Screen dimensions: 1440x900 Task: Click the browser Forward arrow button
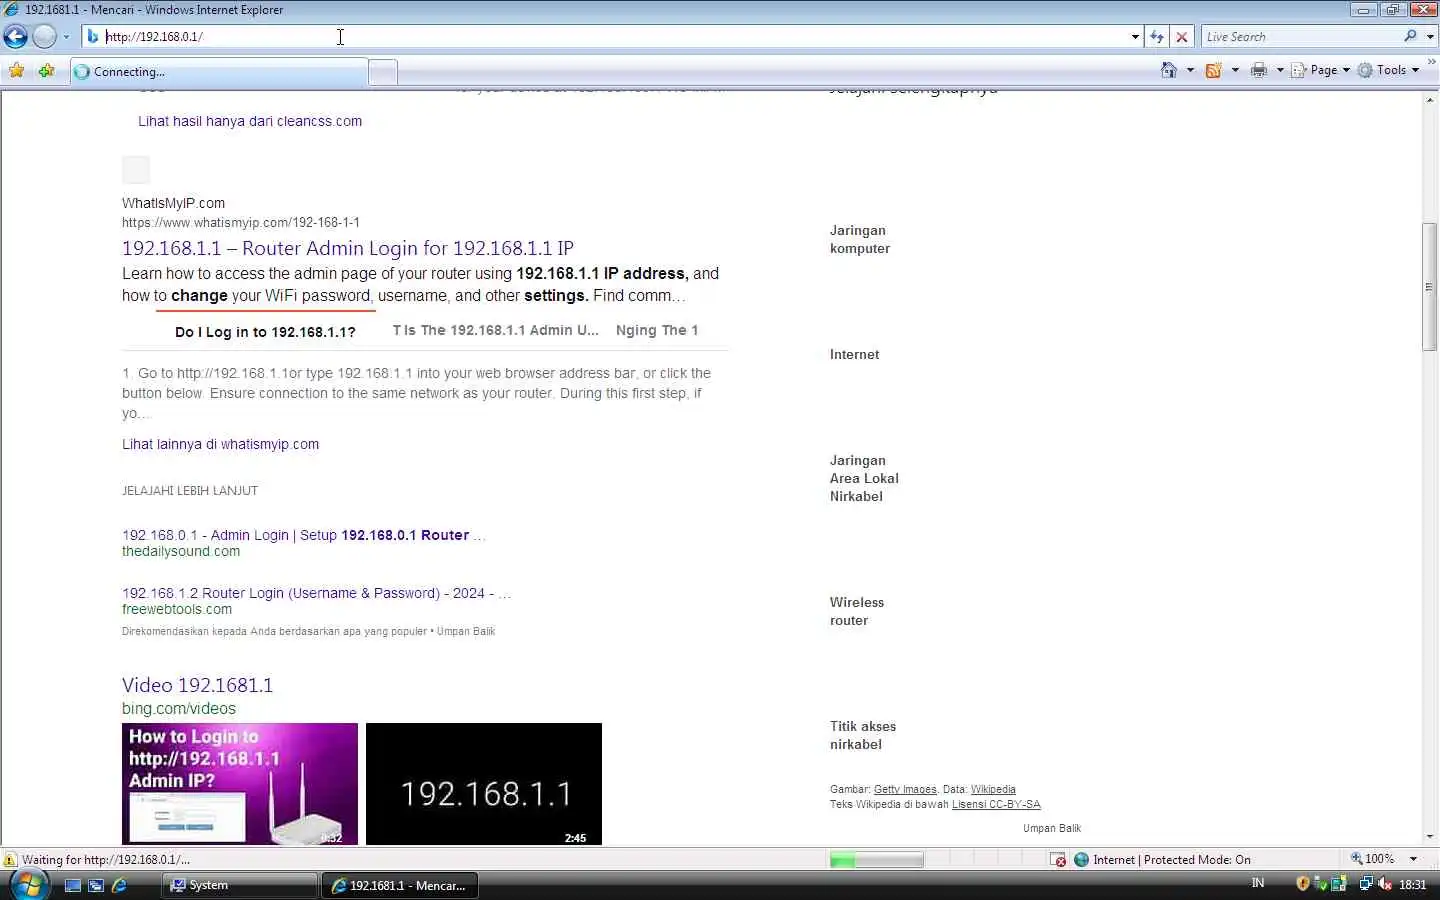tap(44, 37)
